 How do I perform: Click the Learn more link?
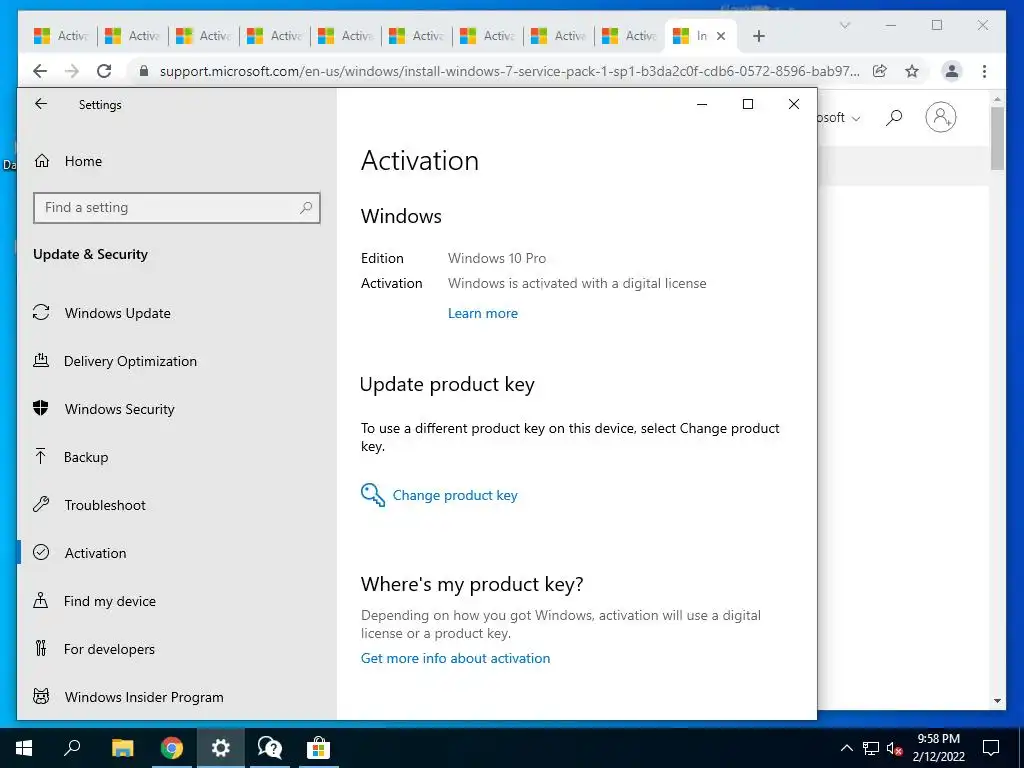[x=483, y=313]
